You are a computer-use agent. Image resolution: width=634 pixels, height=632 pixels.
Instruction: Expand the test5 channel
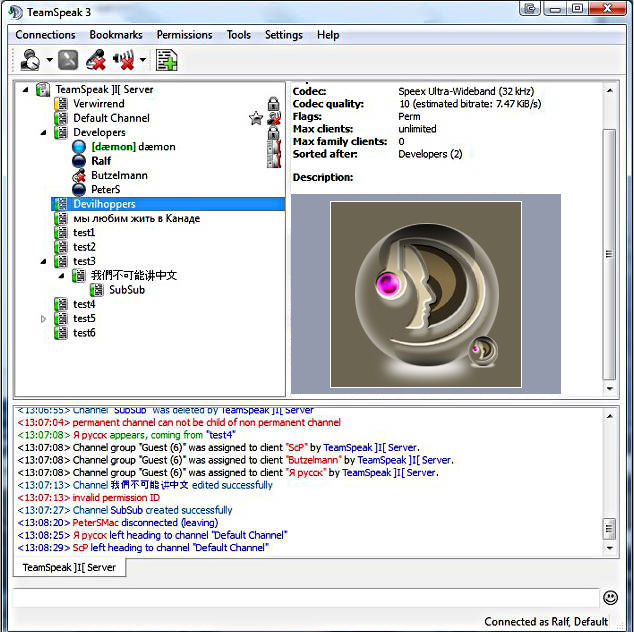pyautogui.click(x=43, y=319)
